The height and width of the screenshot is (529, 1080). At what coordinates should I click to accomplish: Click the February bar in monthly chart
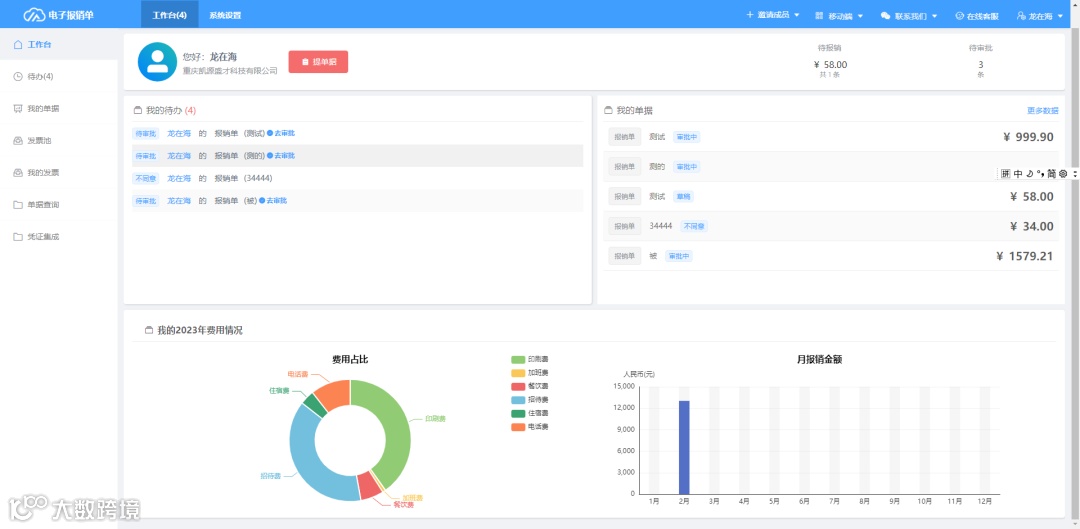(x=684, y=447)
